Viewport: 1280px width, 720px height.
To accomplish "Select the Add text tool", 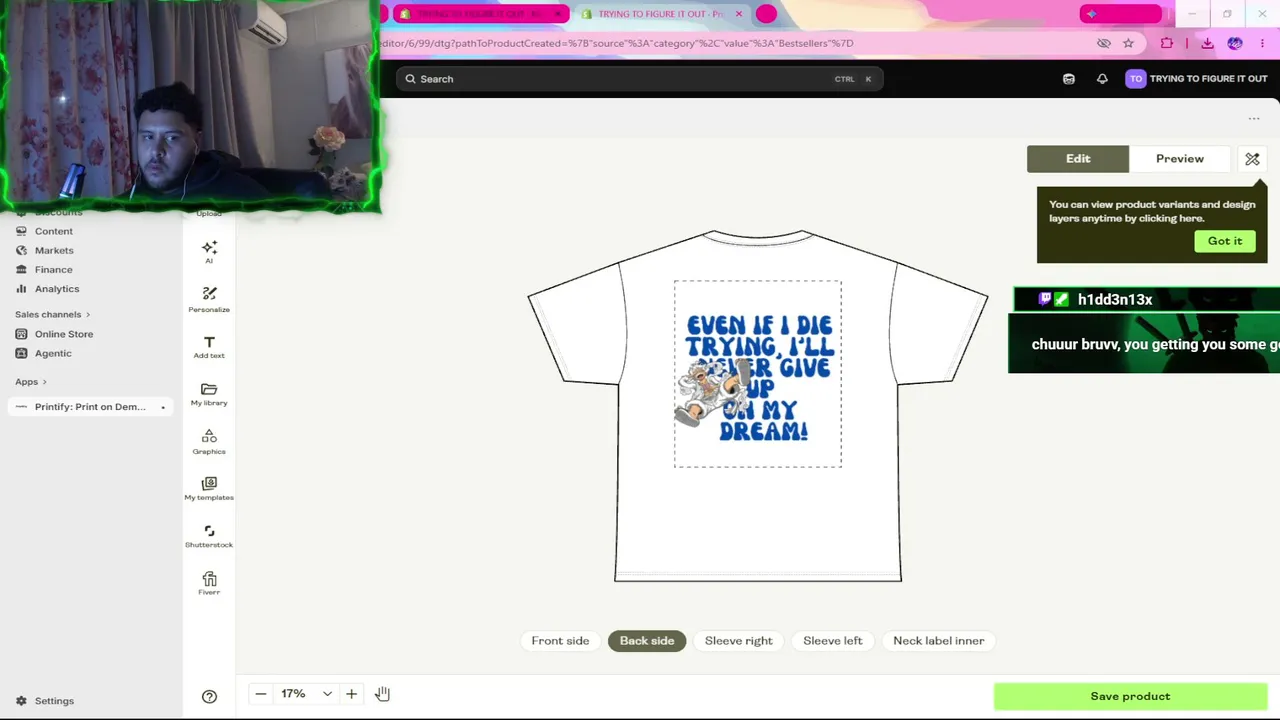I will tap(209, 347).
